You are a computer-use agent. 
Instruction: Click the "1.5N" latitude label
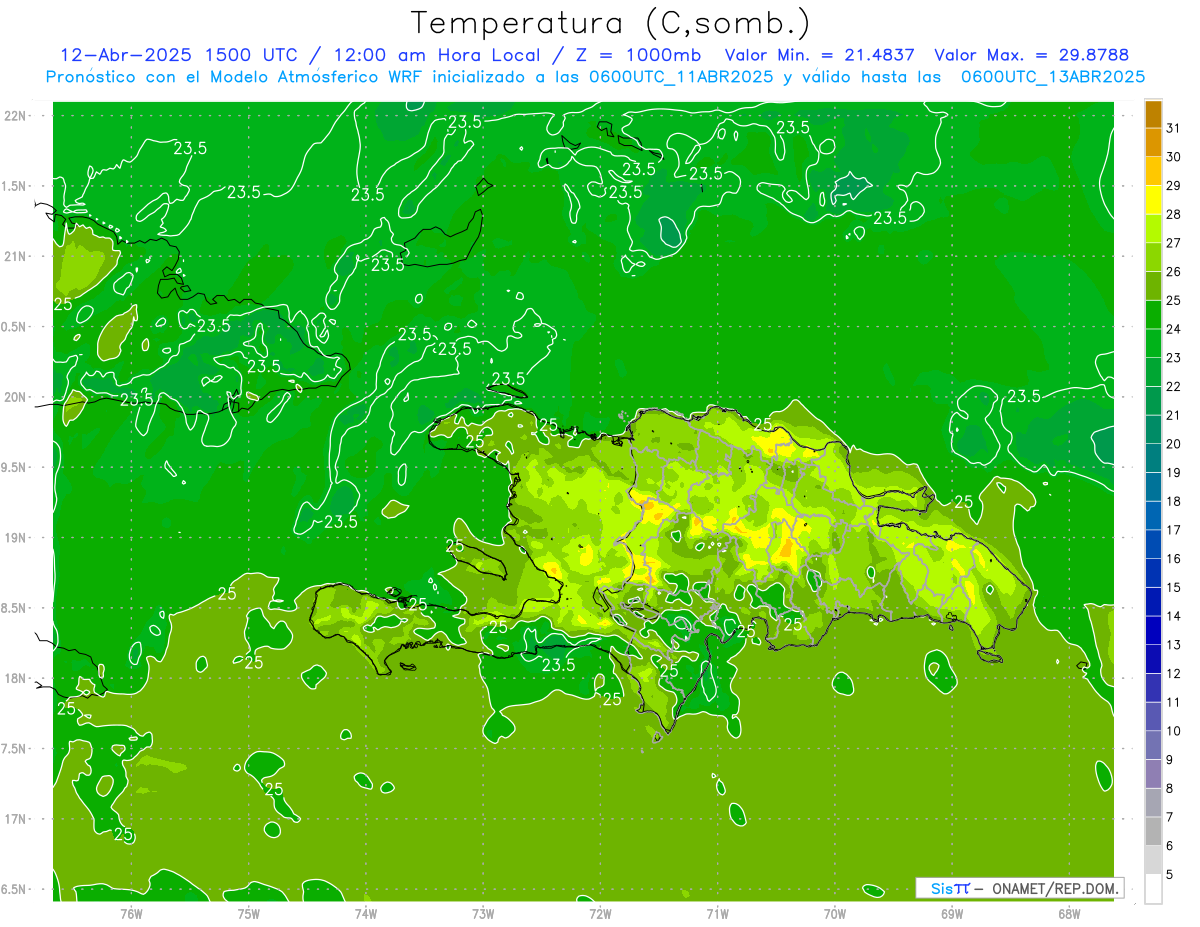pos(14,186)
